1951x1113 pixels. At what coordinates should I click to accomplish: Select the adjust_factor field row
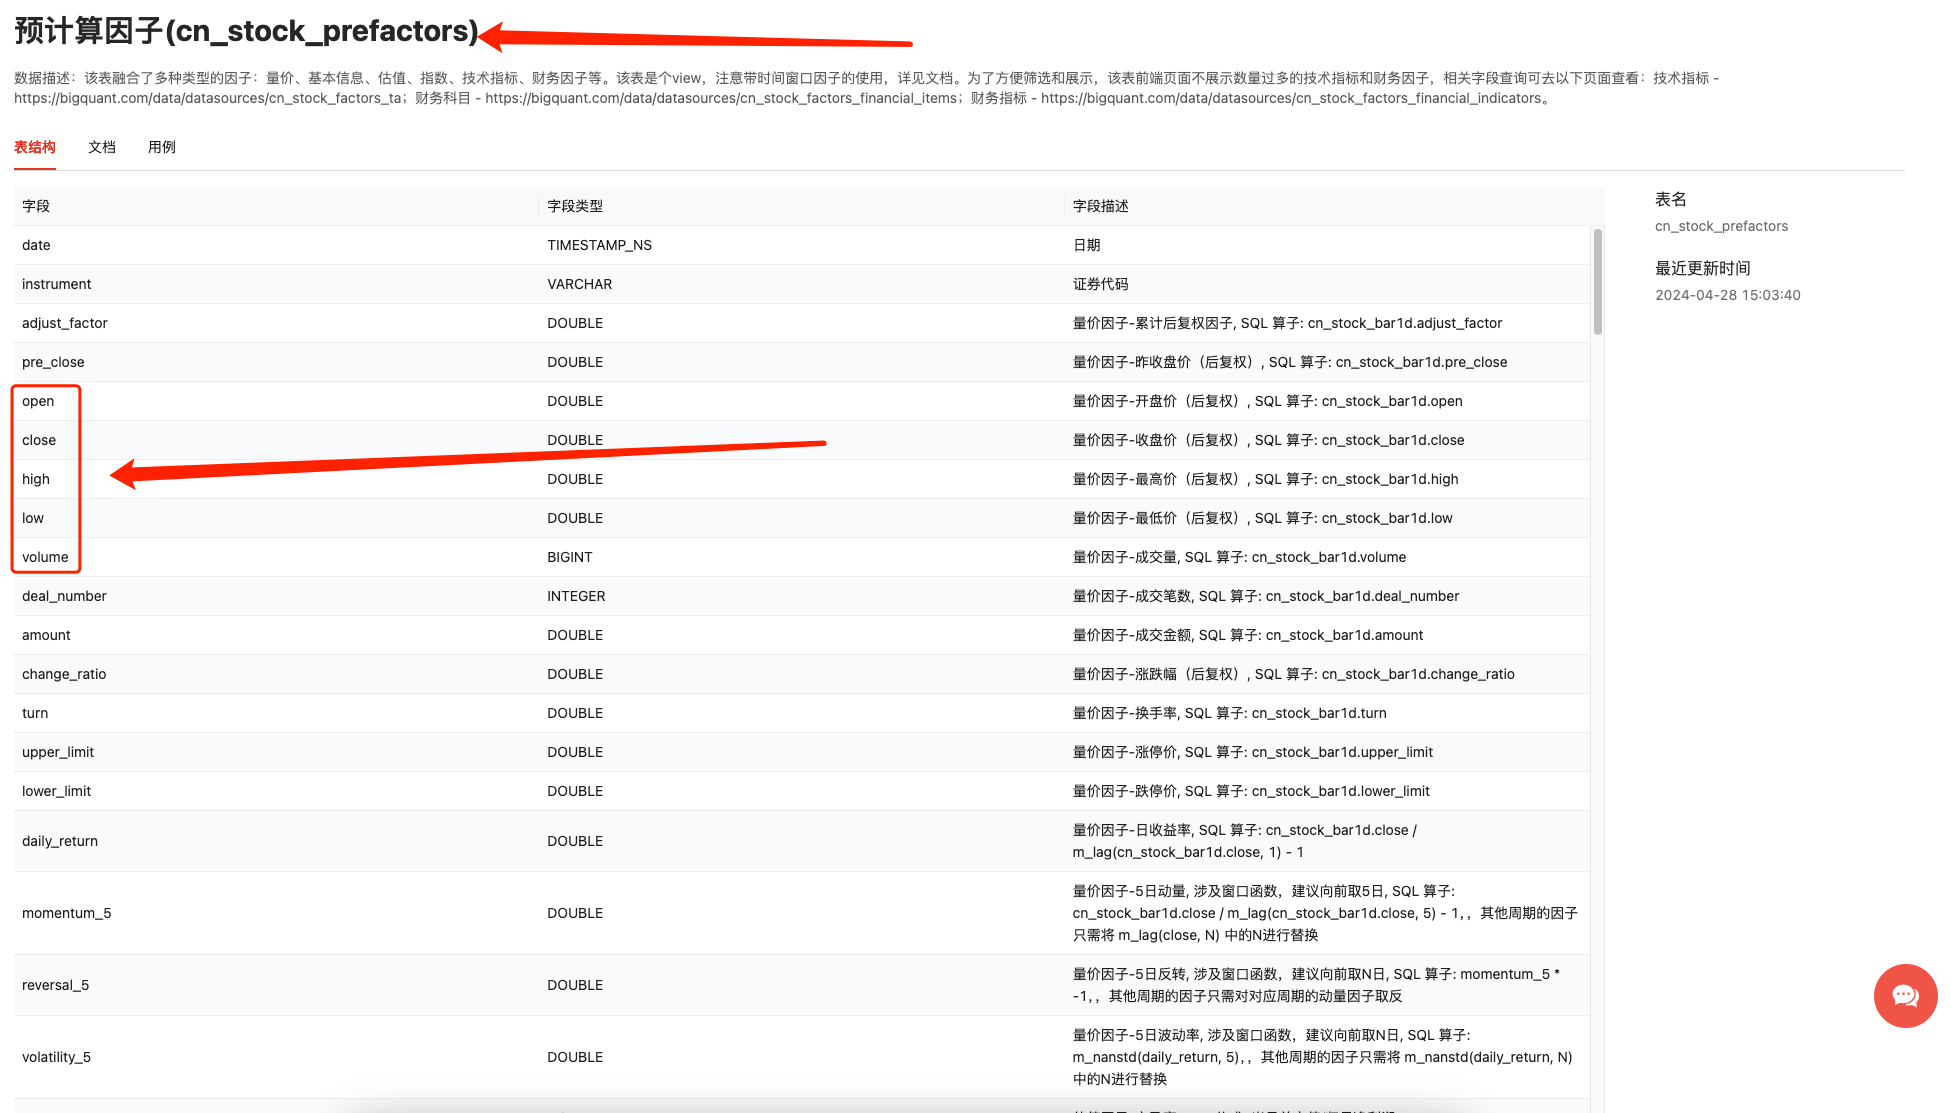65,323
